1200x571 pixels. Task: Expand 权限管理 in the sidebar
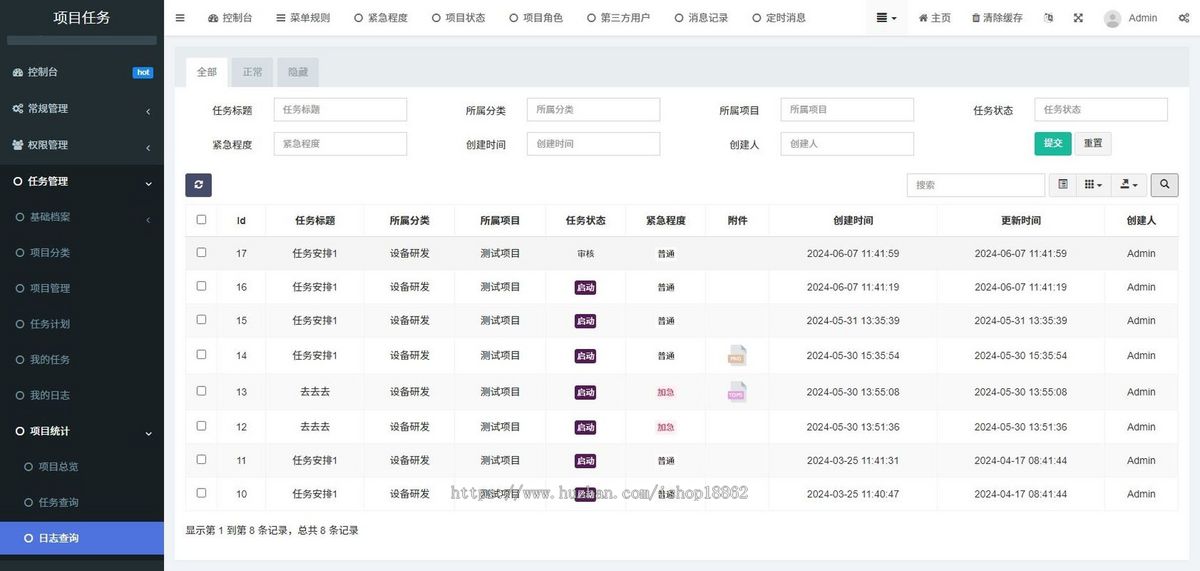(82, 145)
